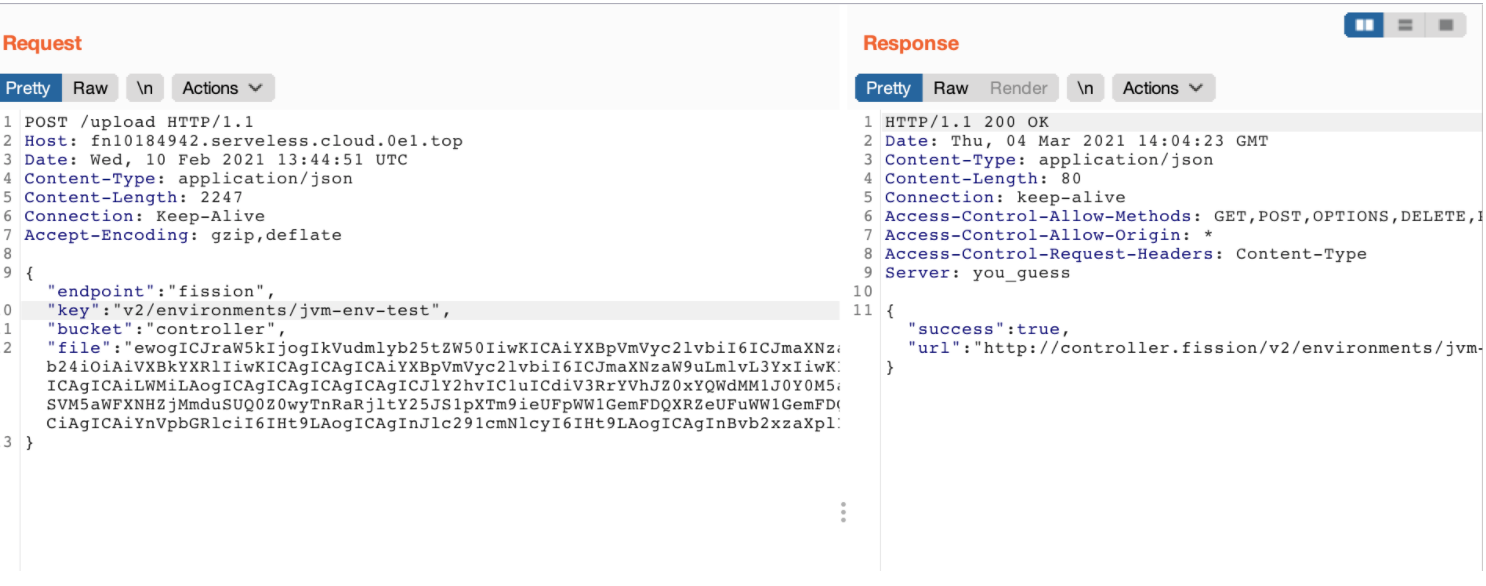
Task: Expand the Response Actions menu
Action: pyautogui.click(x=1163, y=88)
